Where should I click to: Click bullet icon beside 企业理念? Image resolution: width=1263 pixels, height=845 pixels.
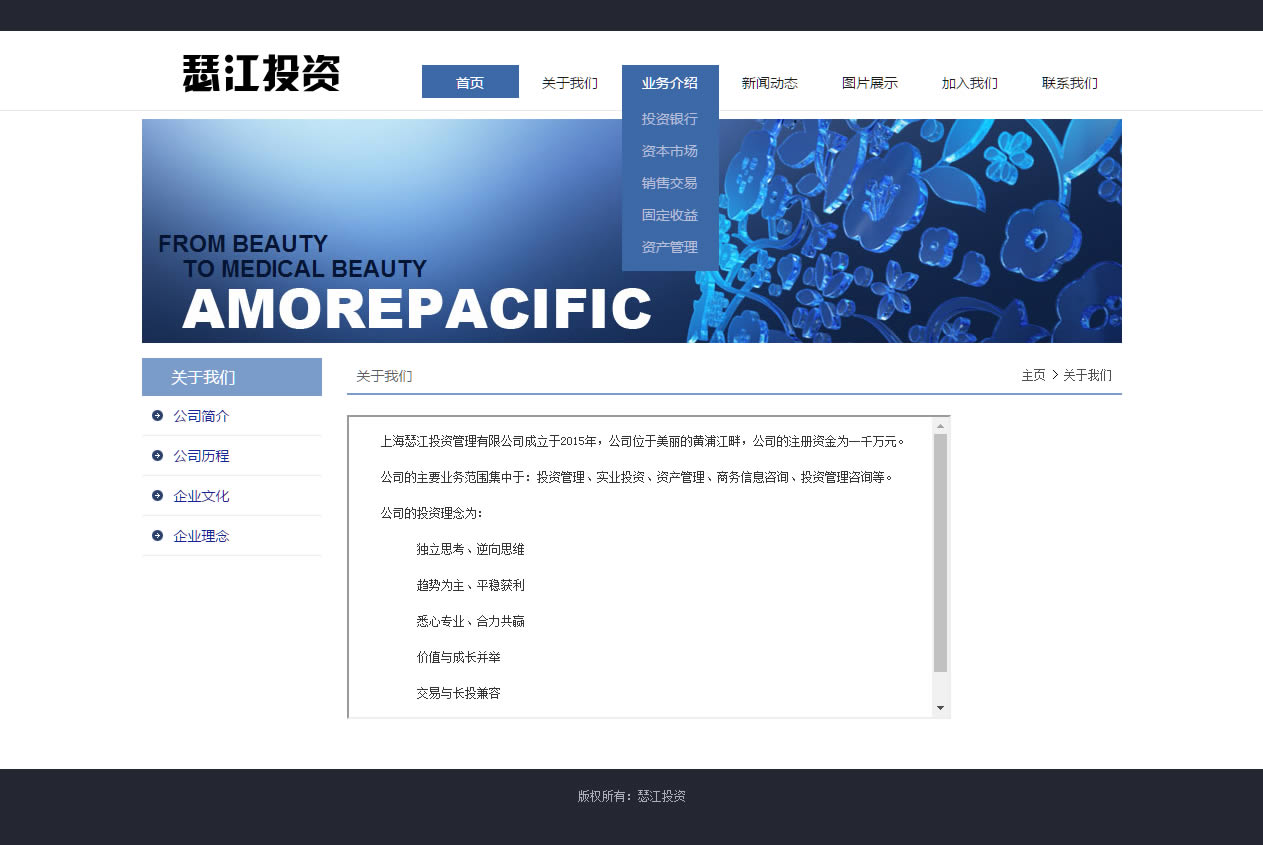pos(158,536)
